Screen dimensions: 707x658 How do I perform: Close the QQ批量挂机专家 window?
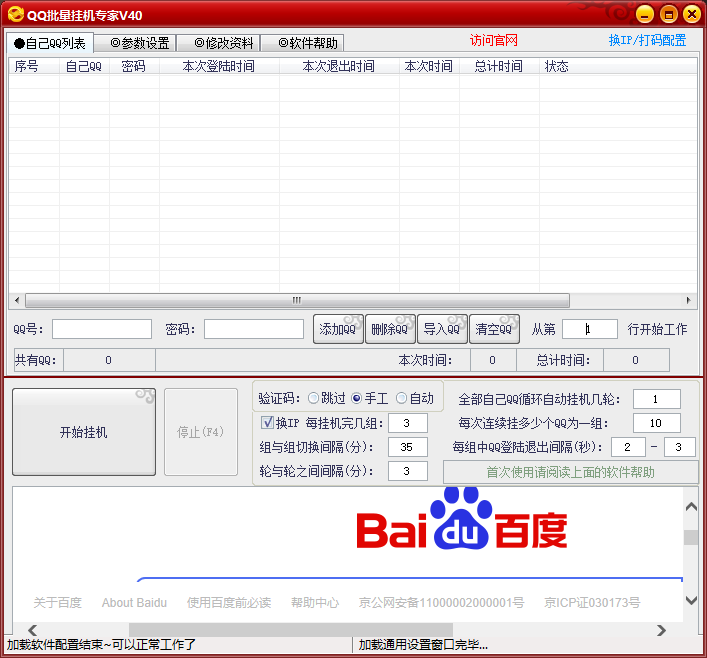tap(692, 14)
